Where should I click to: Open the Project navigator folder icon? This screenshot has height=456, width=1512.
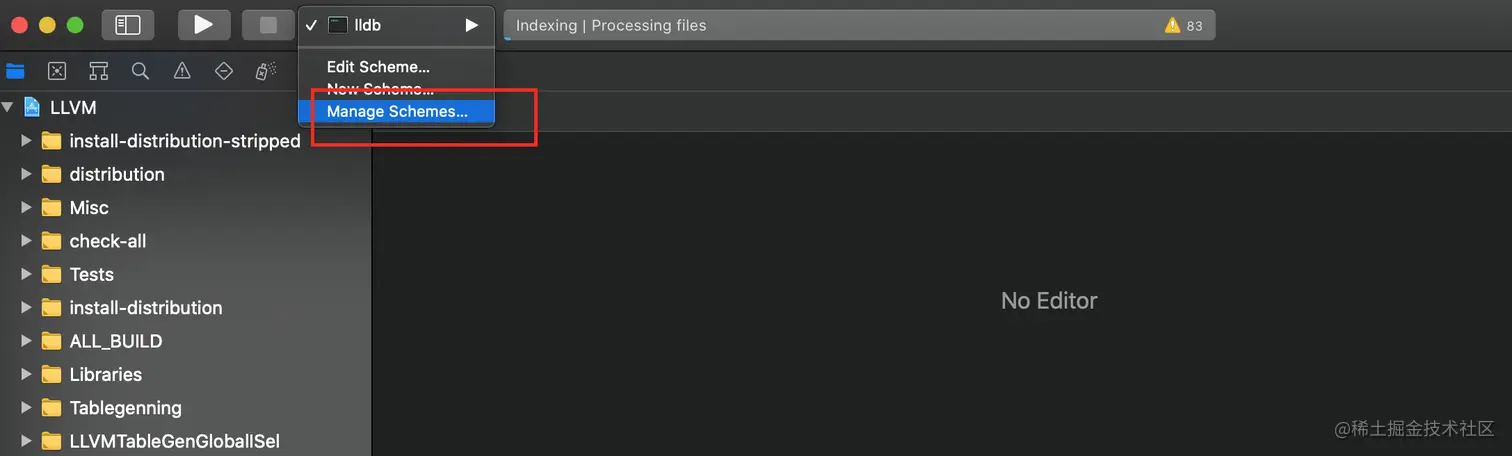(x=15, y=71)
